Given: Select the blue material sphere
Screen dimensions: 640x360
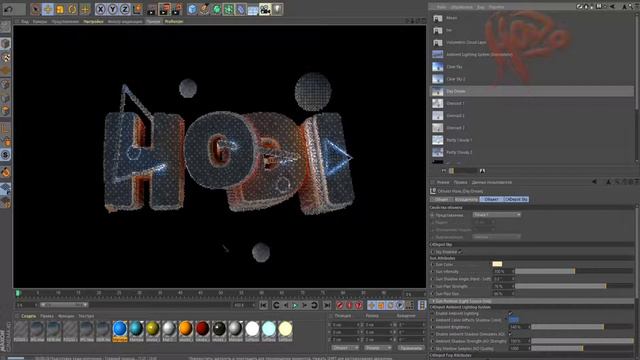Looking at the screenshot, I should click(120, 329).
